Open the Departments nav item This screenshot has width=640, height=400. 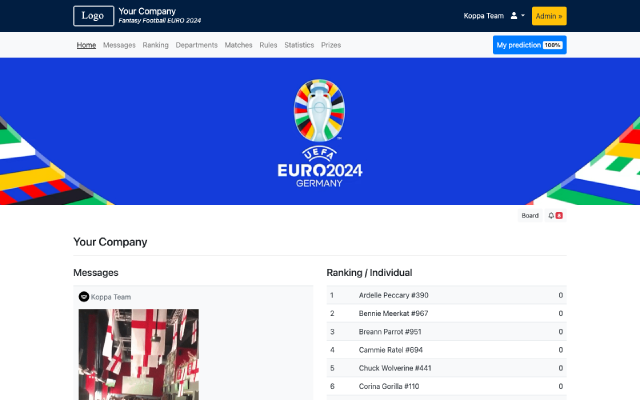[x=196, y=45]
